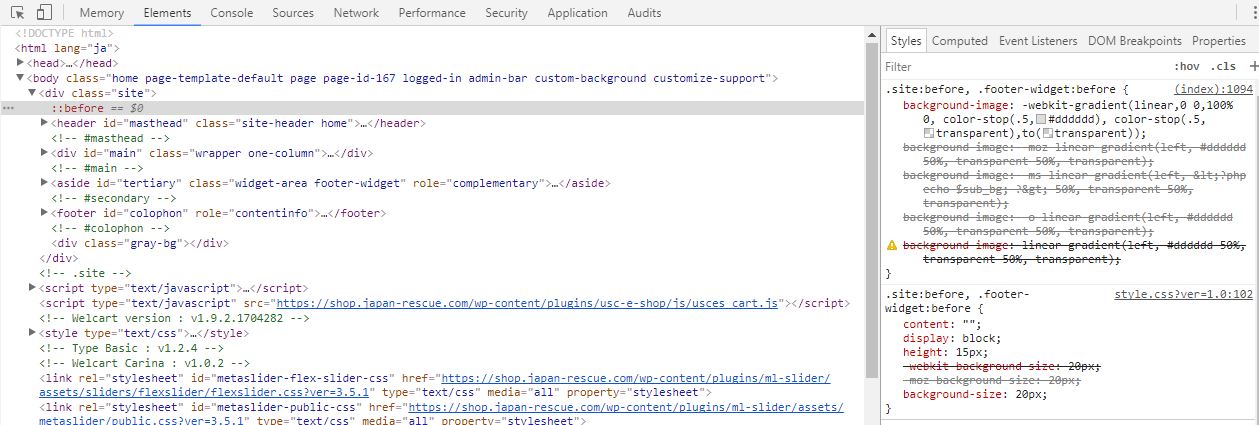Viewport: 1259px width, 425px height.
Task: Expand the div id main node
Action: click(x=44, y=153)
